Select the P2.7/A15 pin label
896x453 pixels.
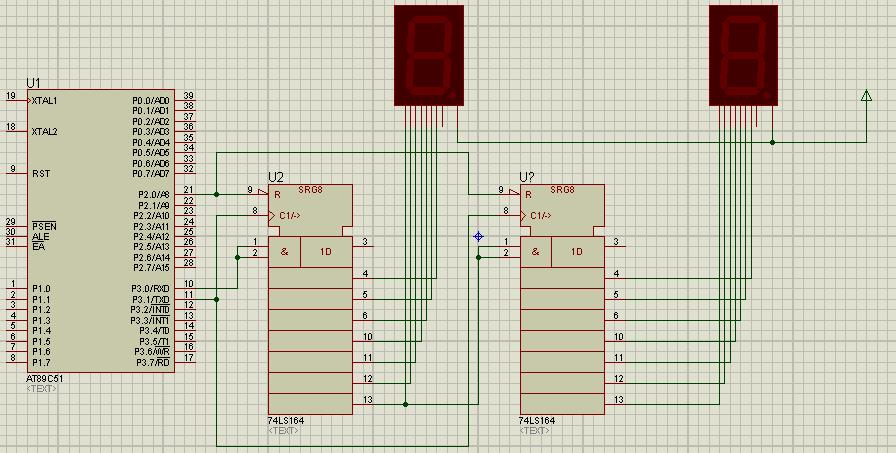pyautogui.click(x=151, y=267)
